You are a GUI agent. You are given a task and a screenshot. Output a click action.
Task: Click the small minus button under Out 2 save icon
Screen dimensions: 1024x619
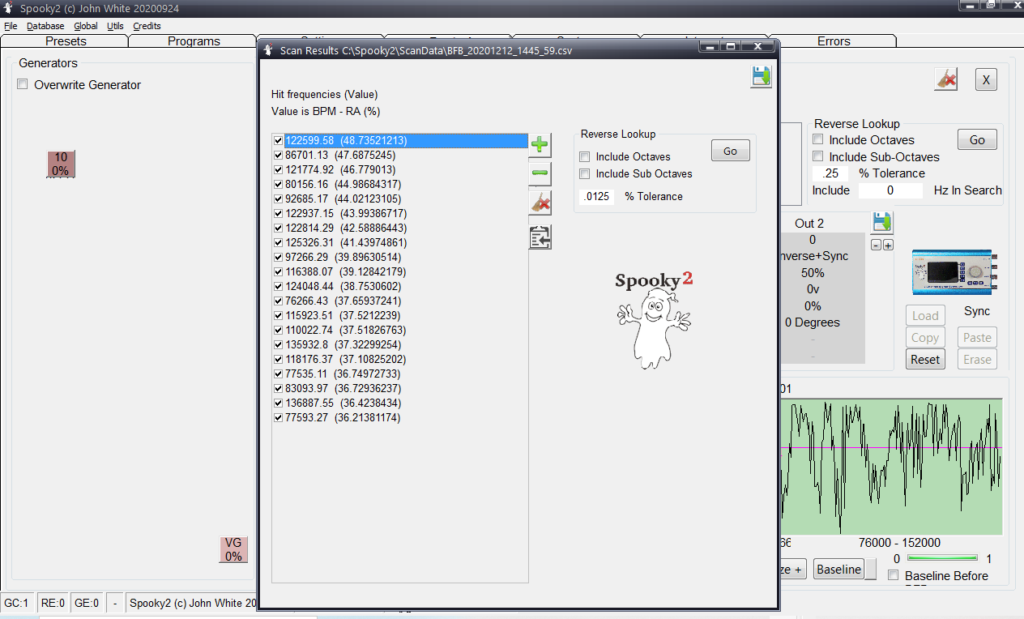[876, 246]
